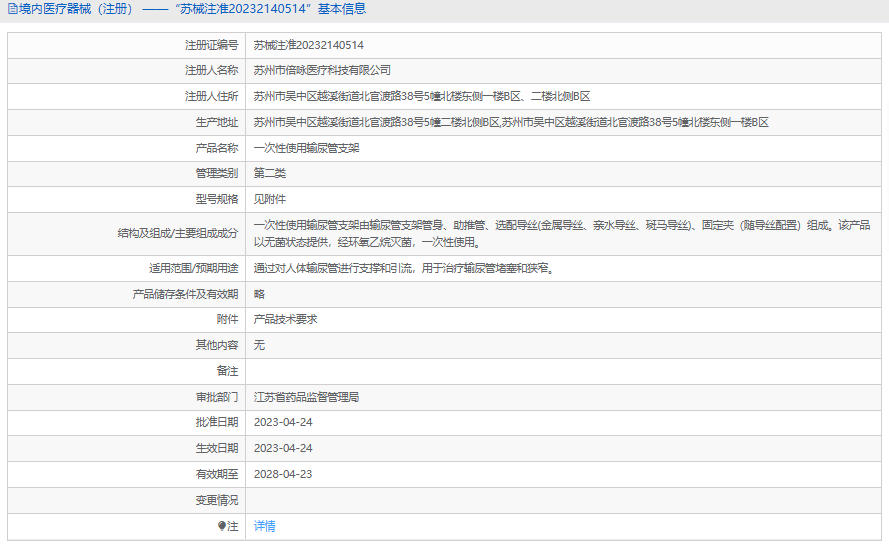Click the 注册人名称 label
Screen dimensions: 889x545
click(x=211, y=70)
